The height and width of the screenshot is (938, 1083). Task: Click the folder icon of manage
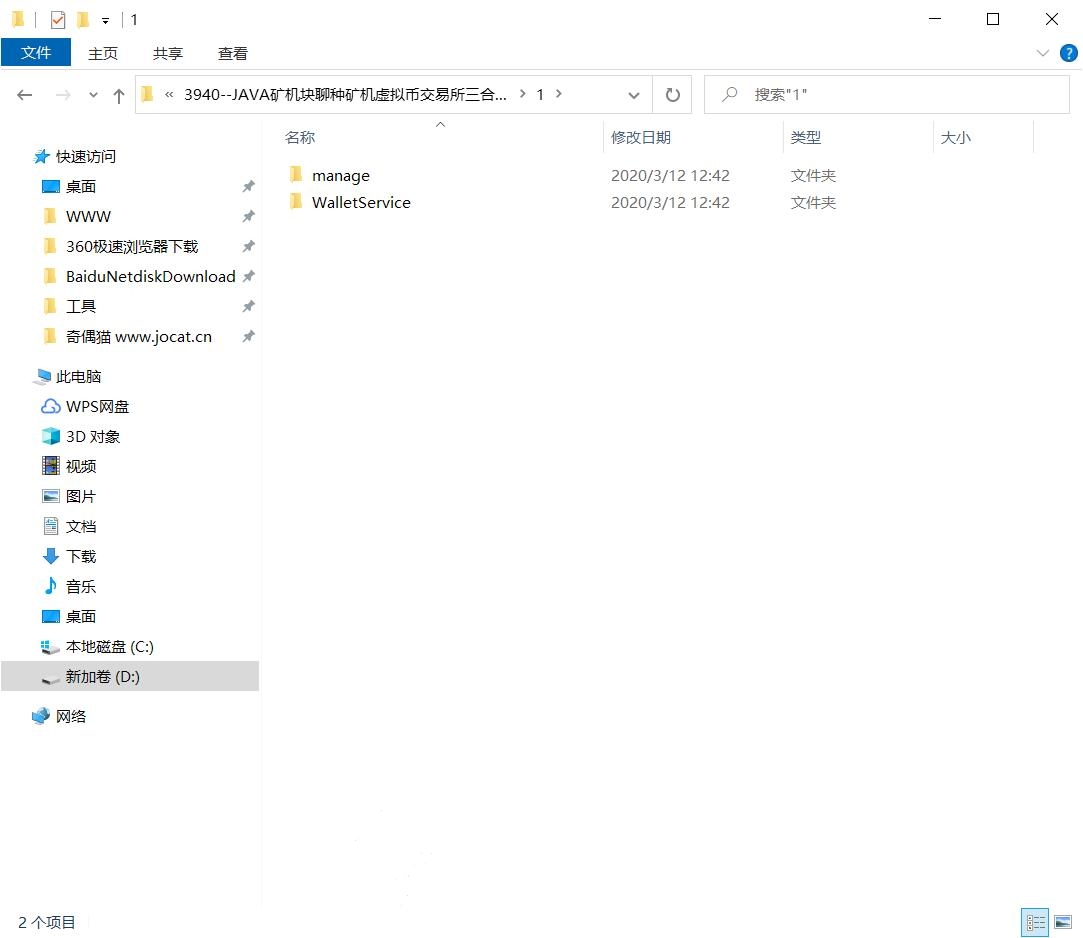(296, 174)
